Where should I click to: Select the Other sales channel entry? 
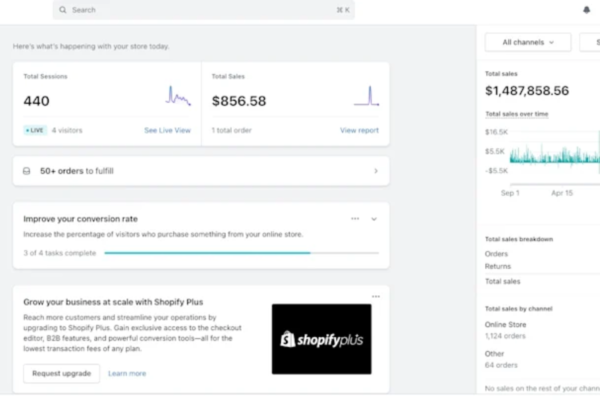click(494, 354)
